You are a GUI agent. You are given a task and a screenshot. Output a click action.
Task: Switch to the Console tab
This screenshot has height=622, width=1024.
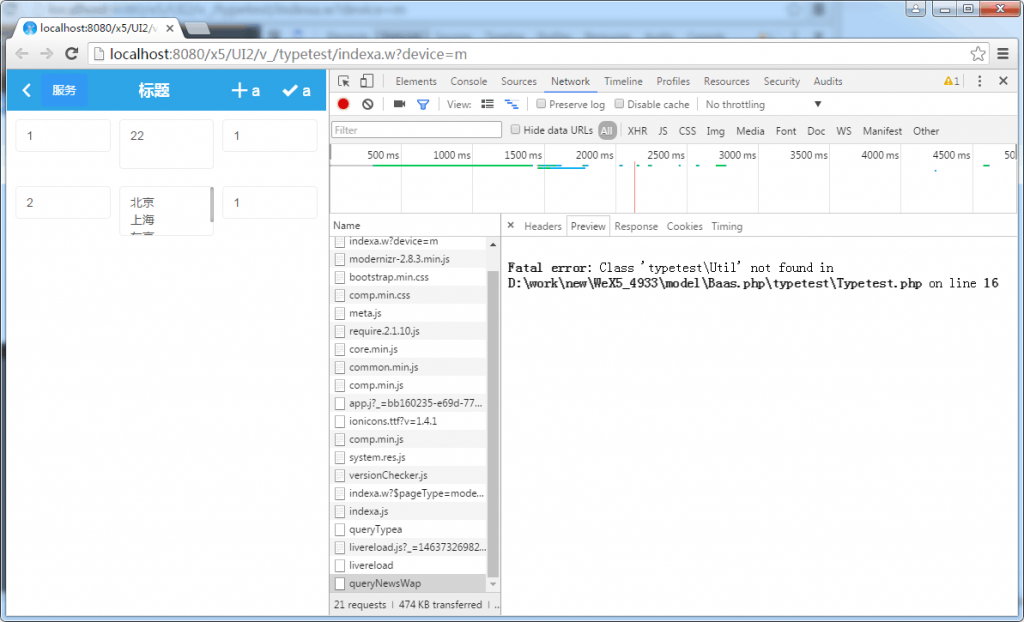[469, 81]
